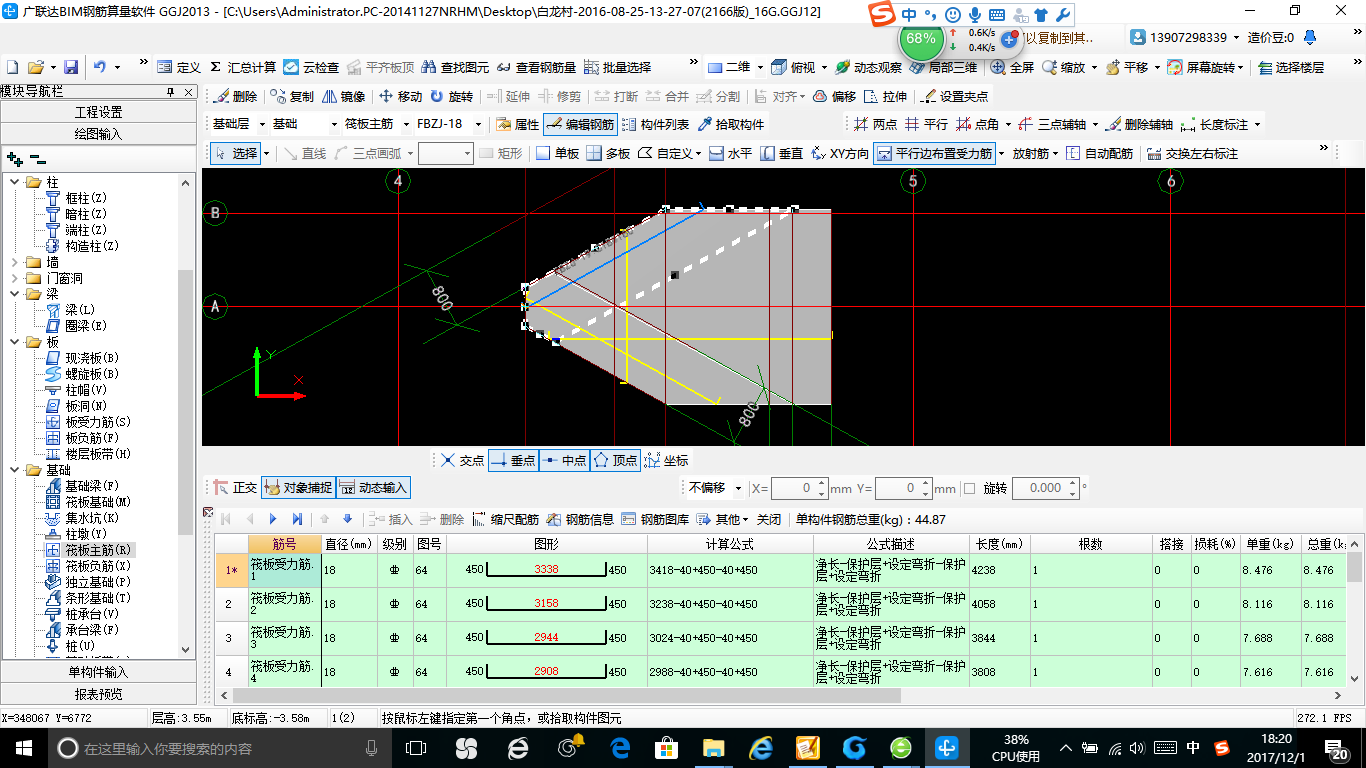Choose 水平 horizontal rebar direction
Viewport: 1366px width, 768px height.
click(x=730, y=153)
